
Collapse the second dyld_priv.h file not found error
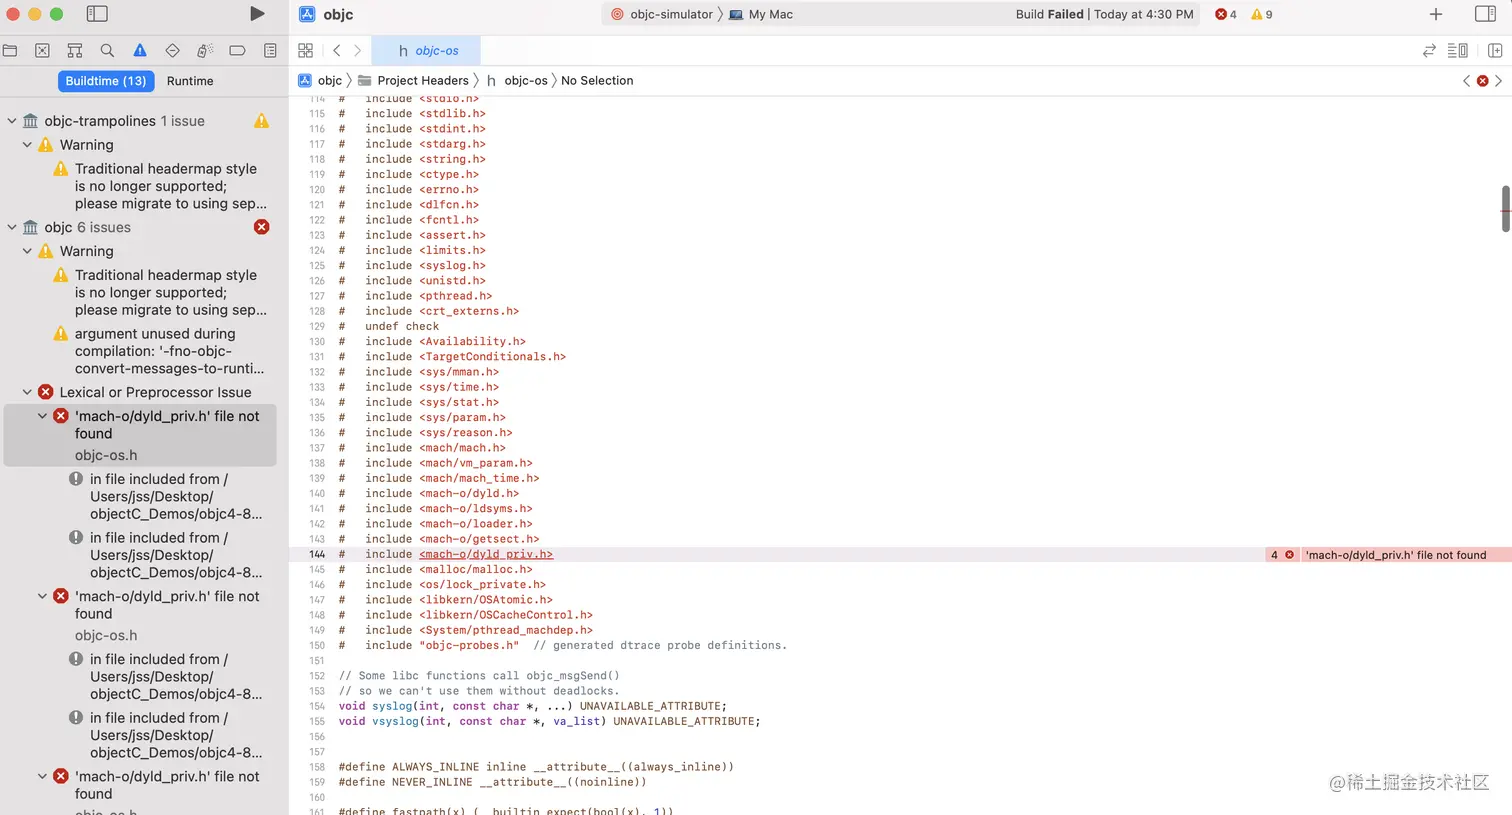pos(42,596)
